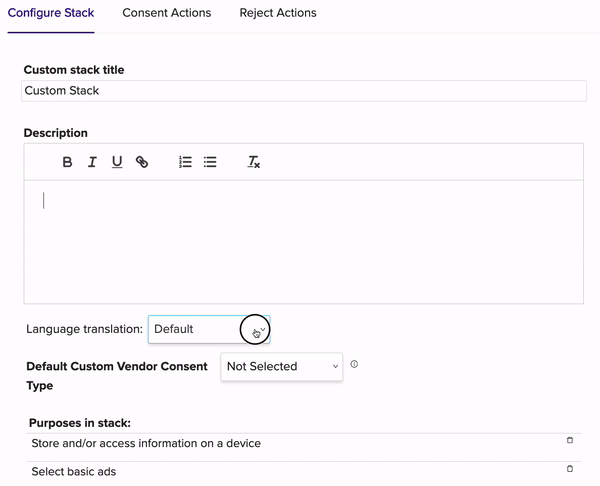Screen dimensions: 600x486
Task: Click the 'Custom stack title' label
Action: pyautogui.click(x=74, y=70)
